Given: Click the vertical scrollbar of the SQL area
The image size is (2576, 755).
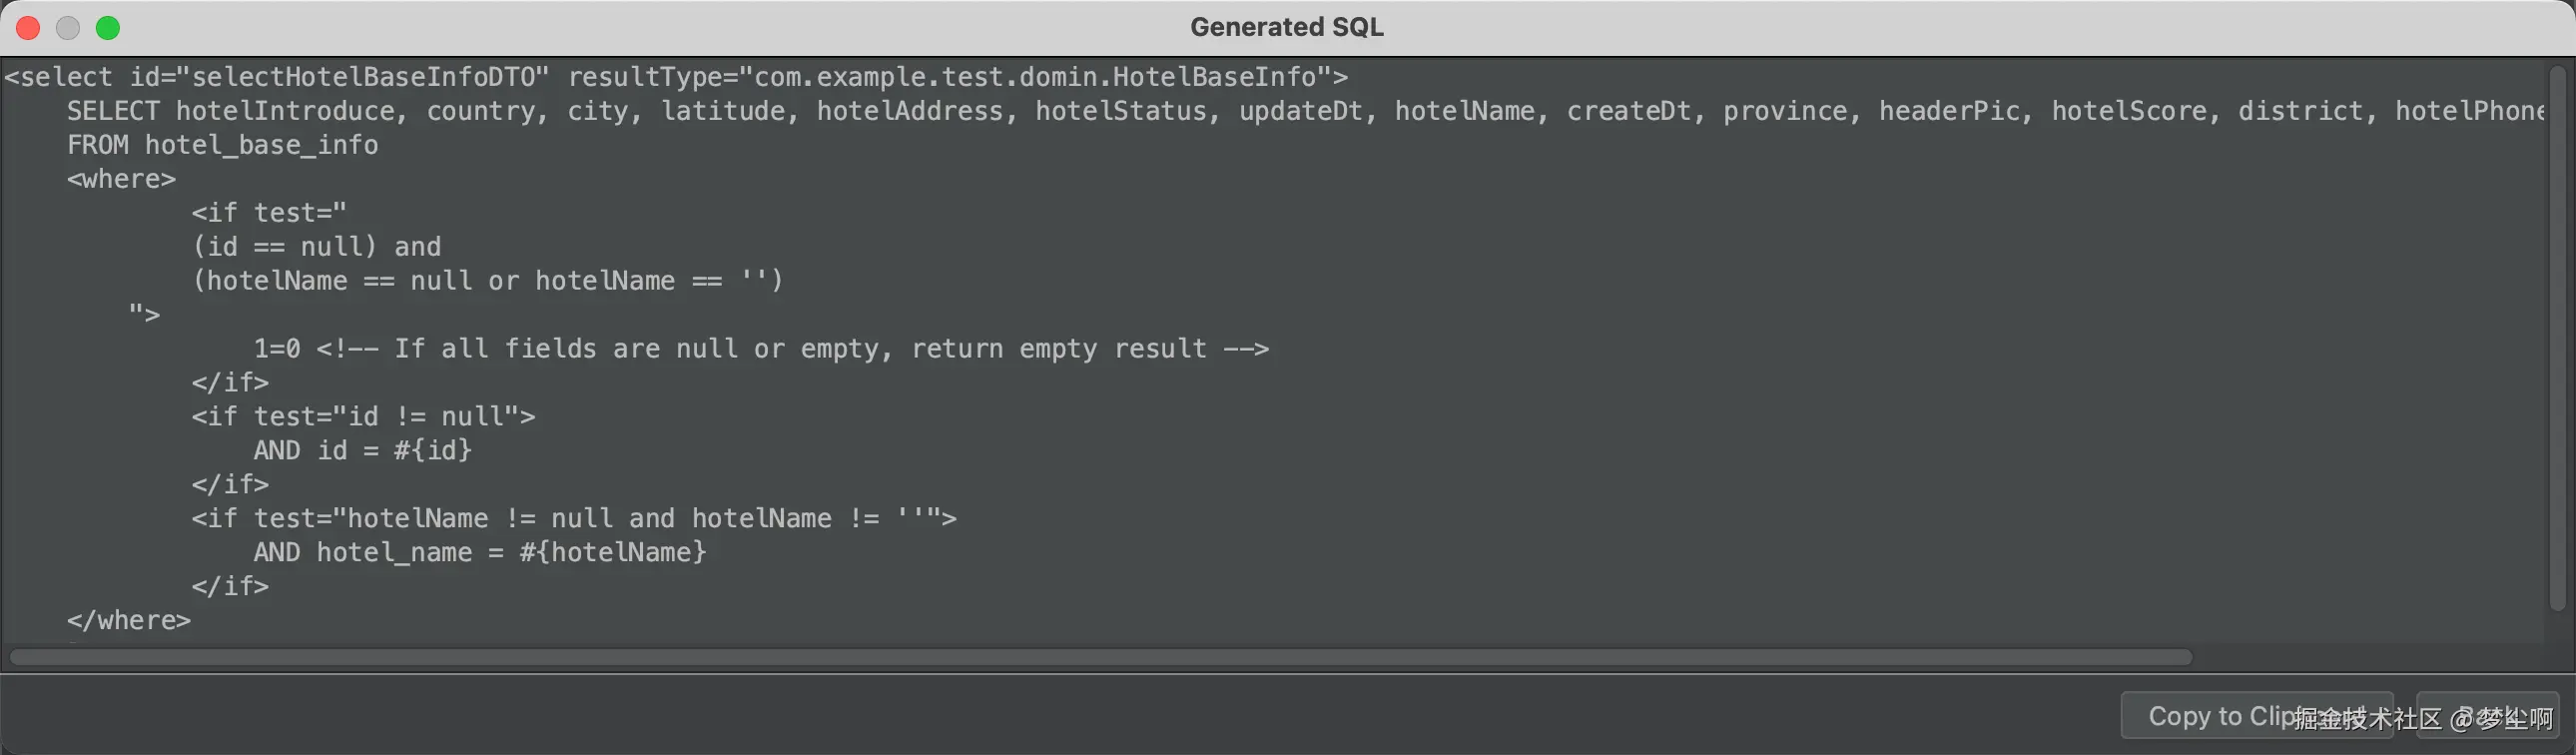Looking at the screenshot, I should click(2557, 340).
